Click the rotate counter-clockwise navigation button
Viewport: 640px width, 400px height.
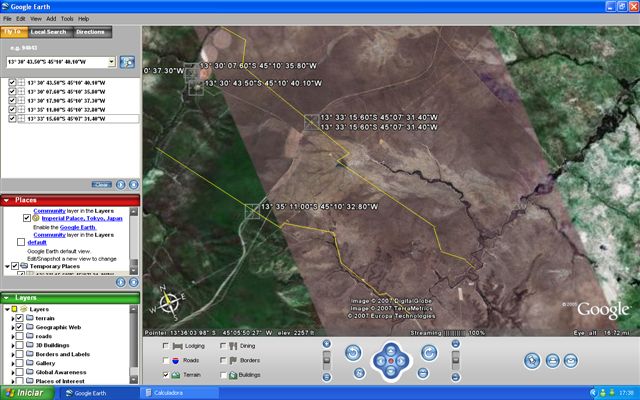point(352,351)
